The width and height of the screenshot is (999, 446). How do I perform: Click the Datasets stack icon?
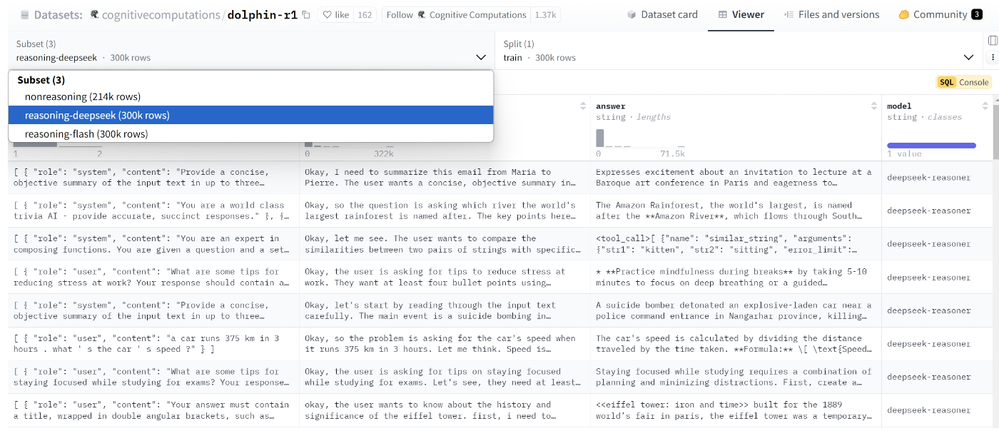coord(24,15)
